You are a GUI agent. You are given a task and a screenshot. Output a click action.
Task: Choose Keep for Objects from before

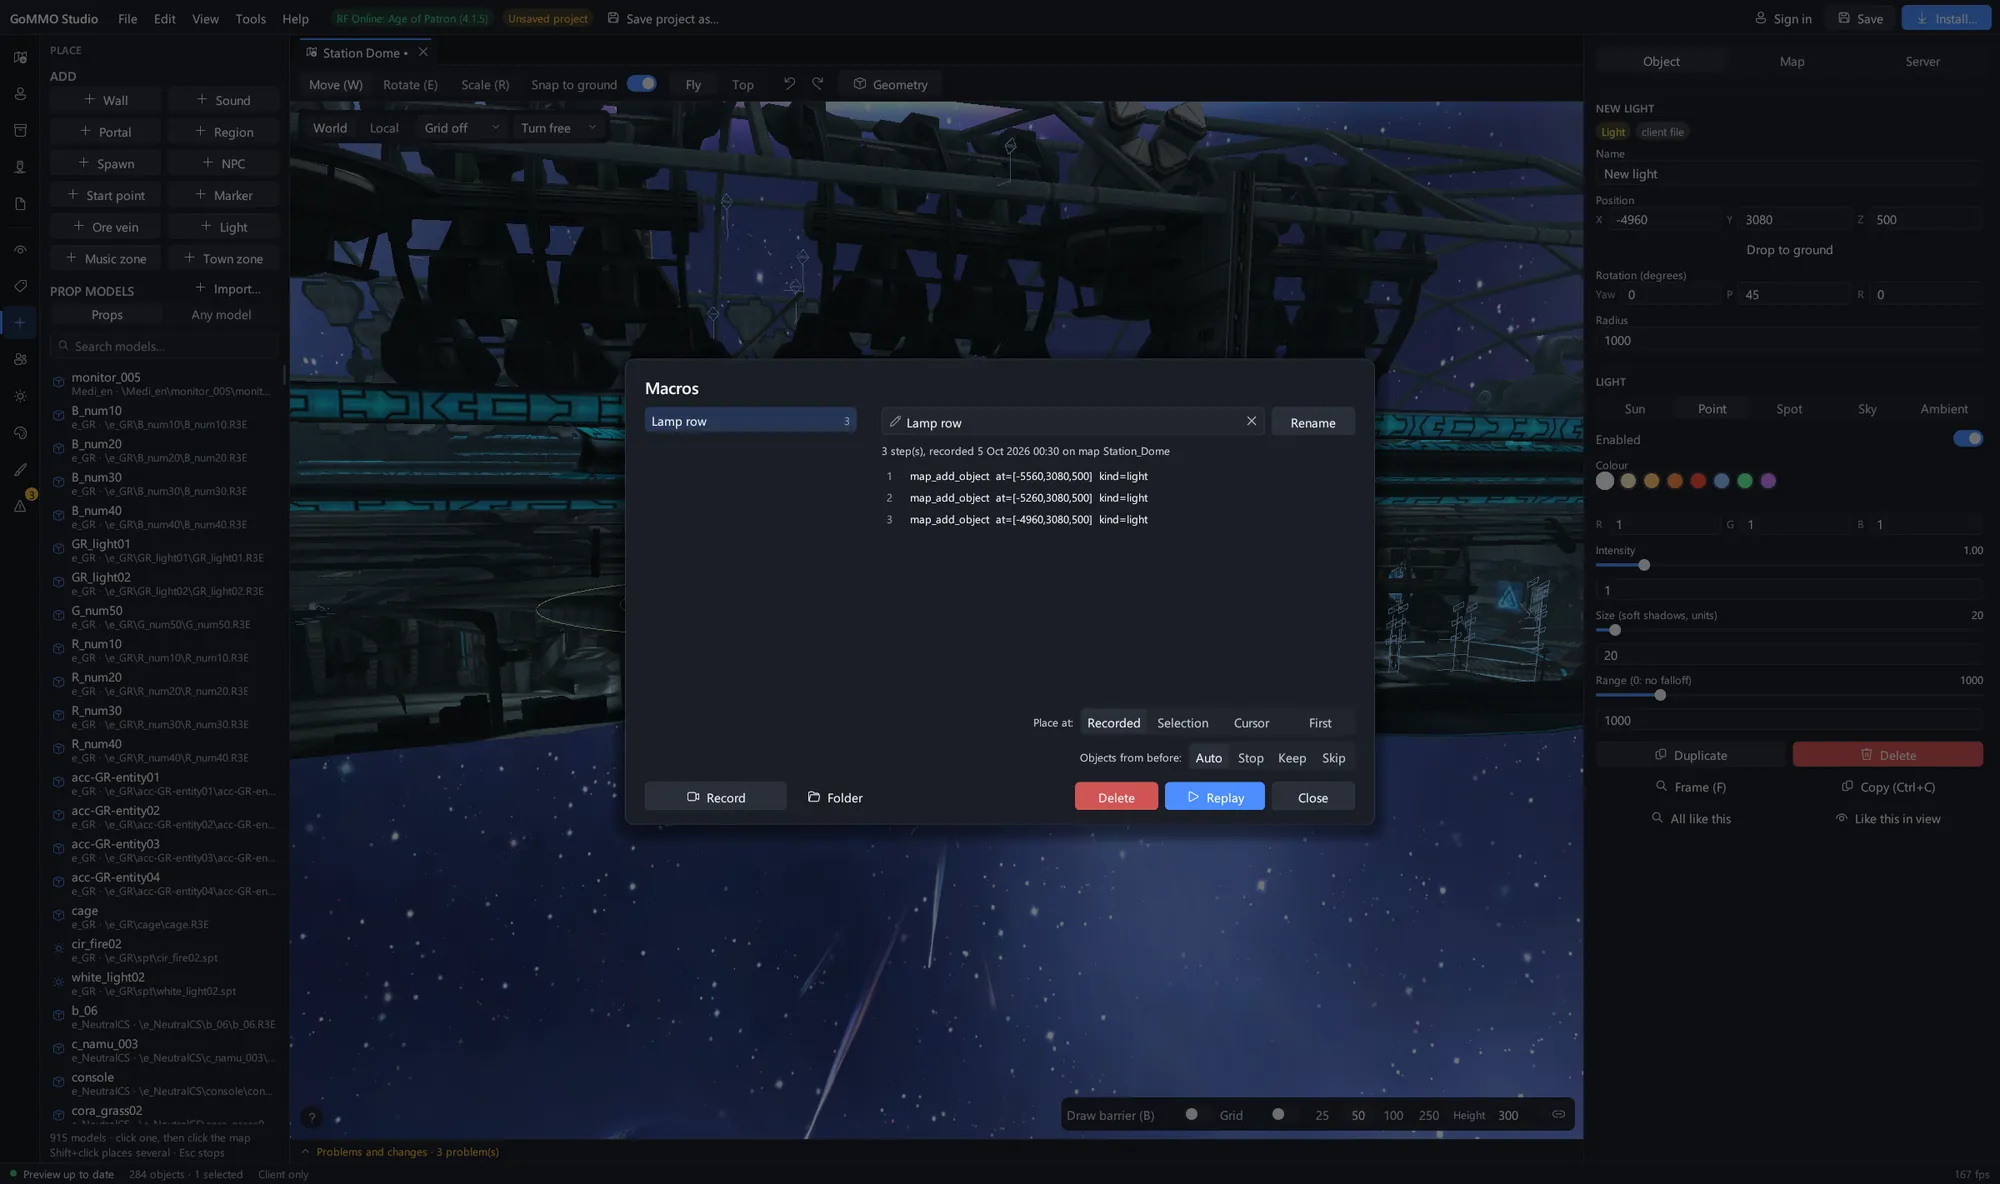(x=1291, y=758)
